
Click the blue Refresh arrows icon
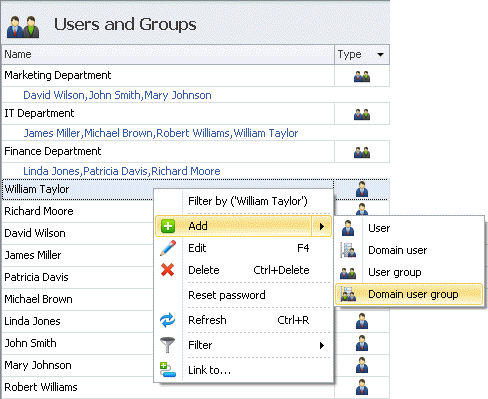click(x=167, y=320)
